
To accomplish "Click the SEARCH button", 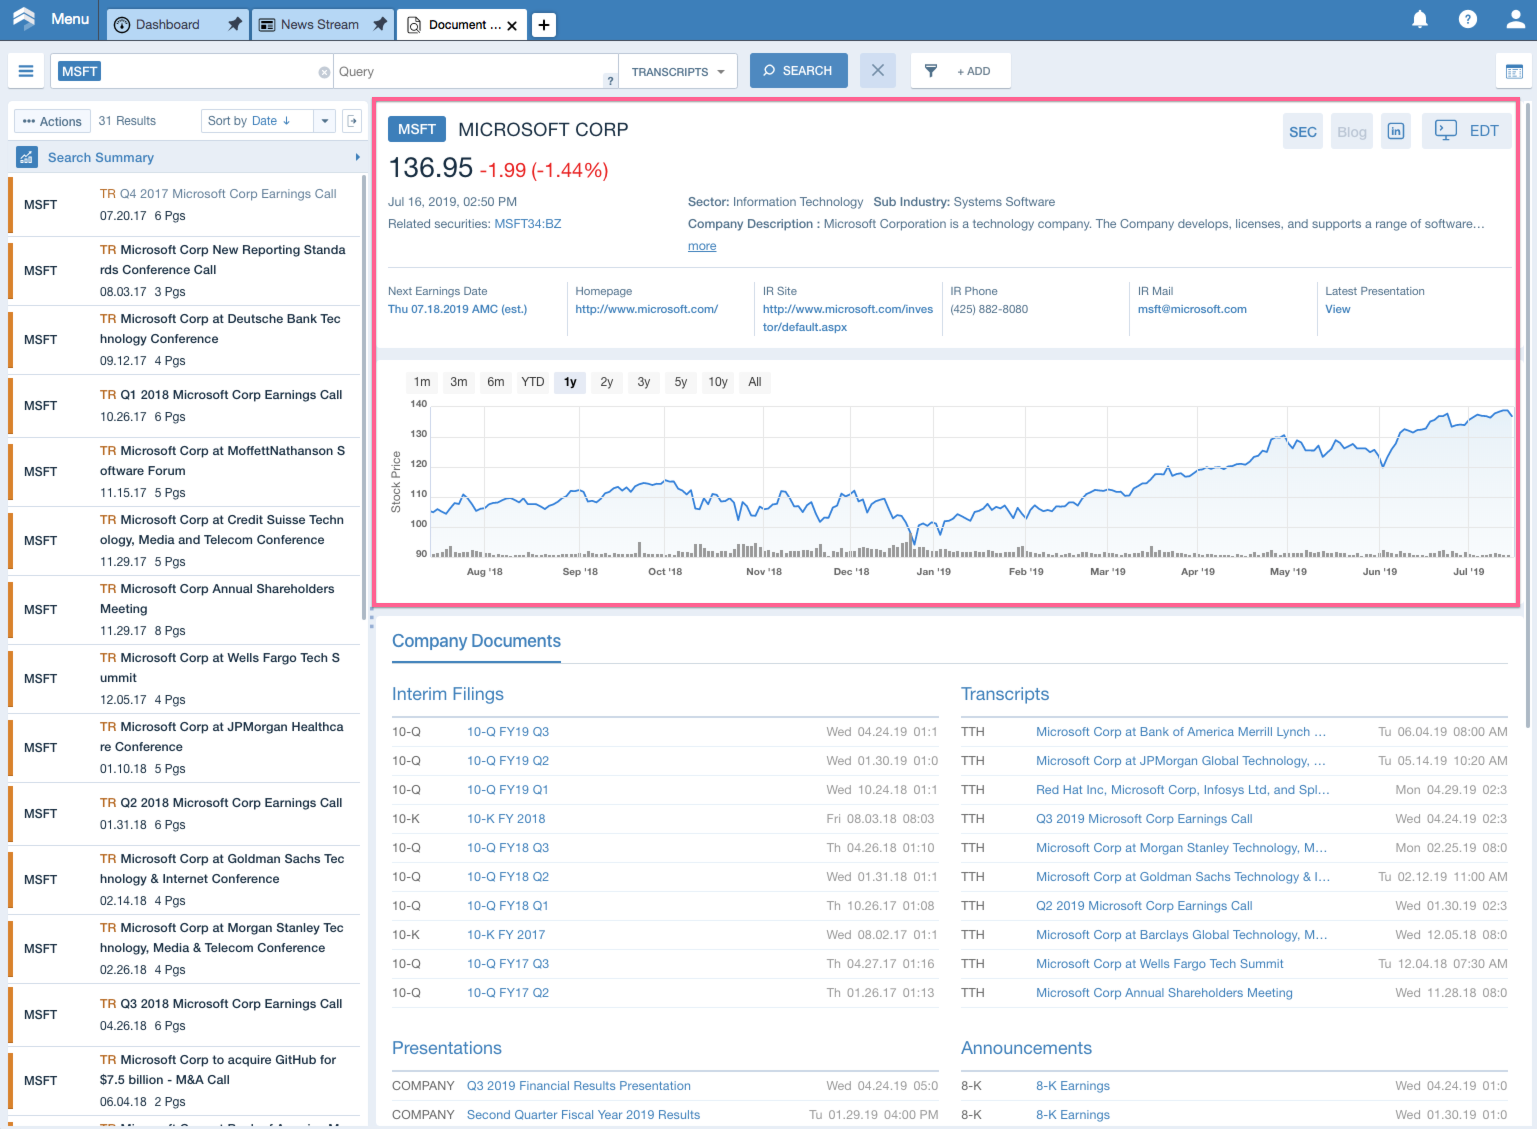I will 798,71.
